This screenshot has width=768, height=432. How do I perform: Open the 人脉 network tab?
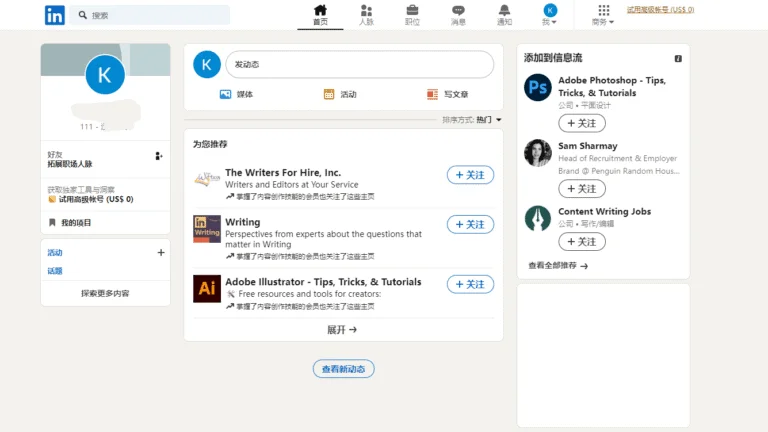[366, 15]
